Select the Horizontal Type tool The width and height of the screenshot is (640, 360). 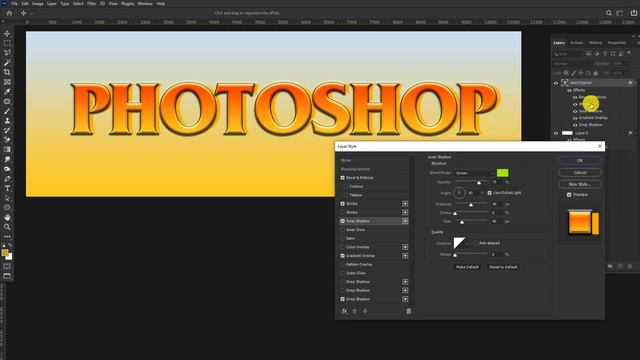pyautogui.click(x=7, y=188)
